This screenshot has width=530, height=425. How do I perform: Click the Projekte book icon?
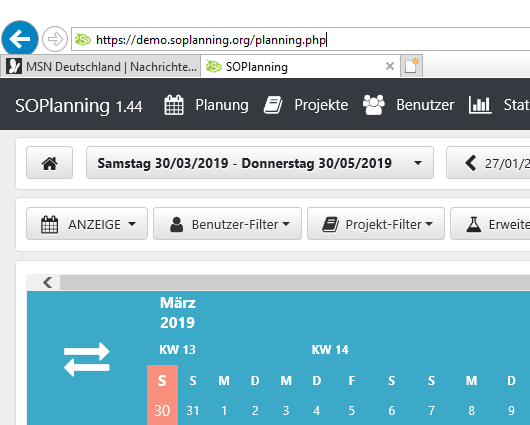pos(273,105)
